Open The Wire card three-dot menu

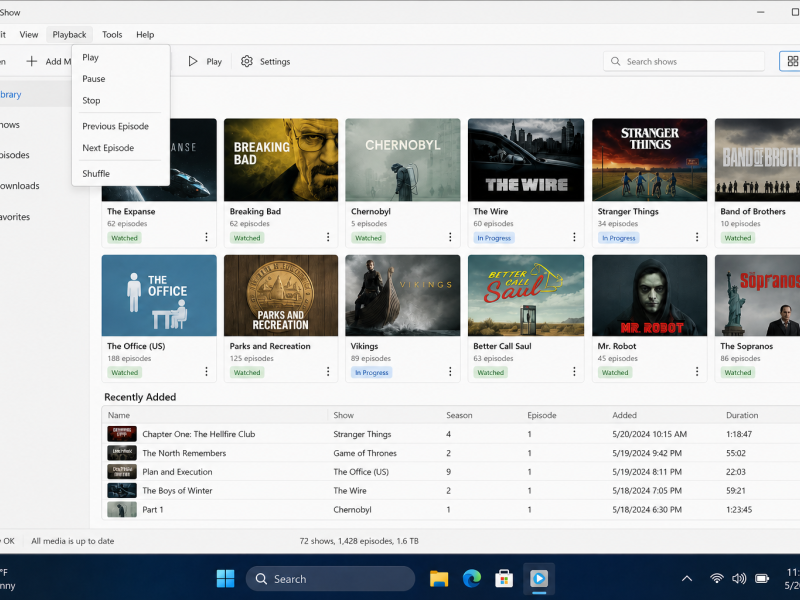[x=574, y=237]
